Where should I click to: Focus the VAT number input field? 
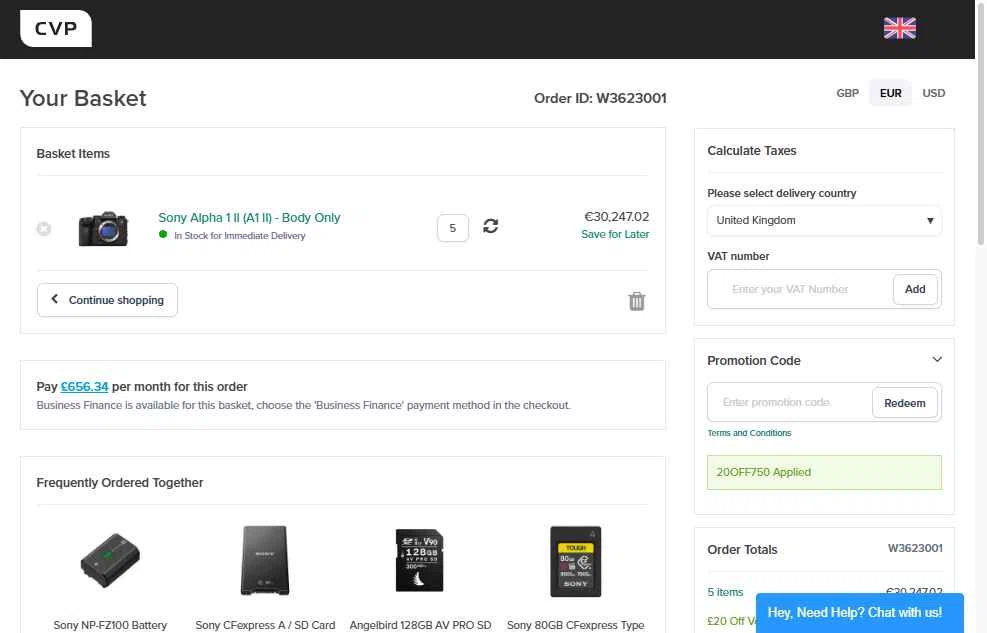tap(800, 289)
